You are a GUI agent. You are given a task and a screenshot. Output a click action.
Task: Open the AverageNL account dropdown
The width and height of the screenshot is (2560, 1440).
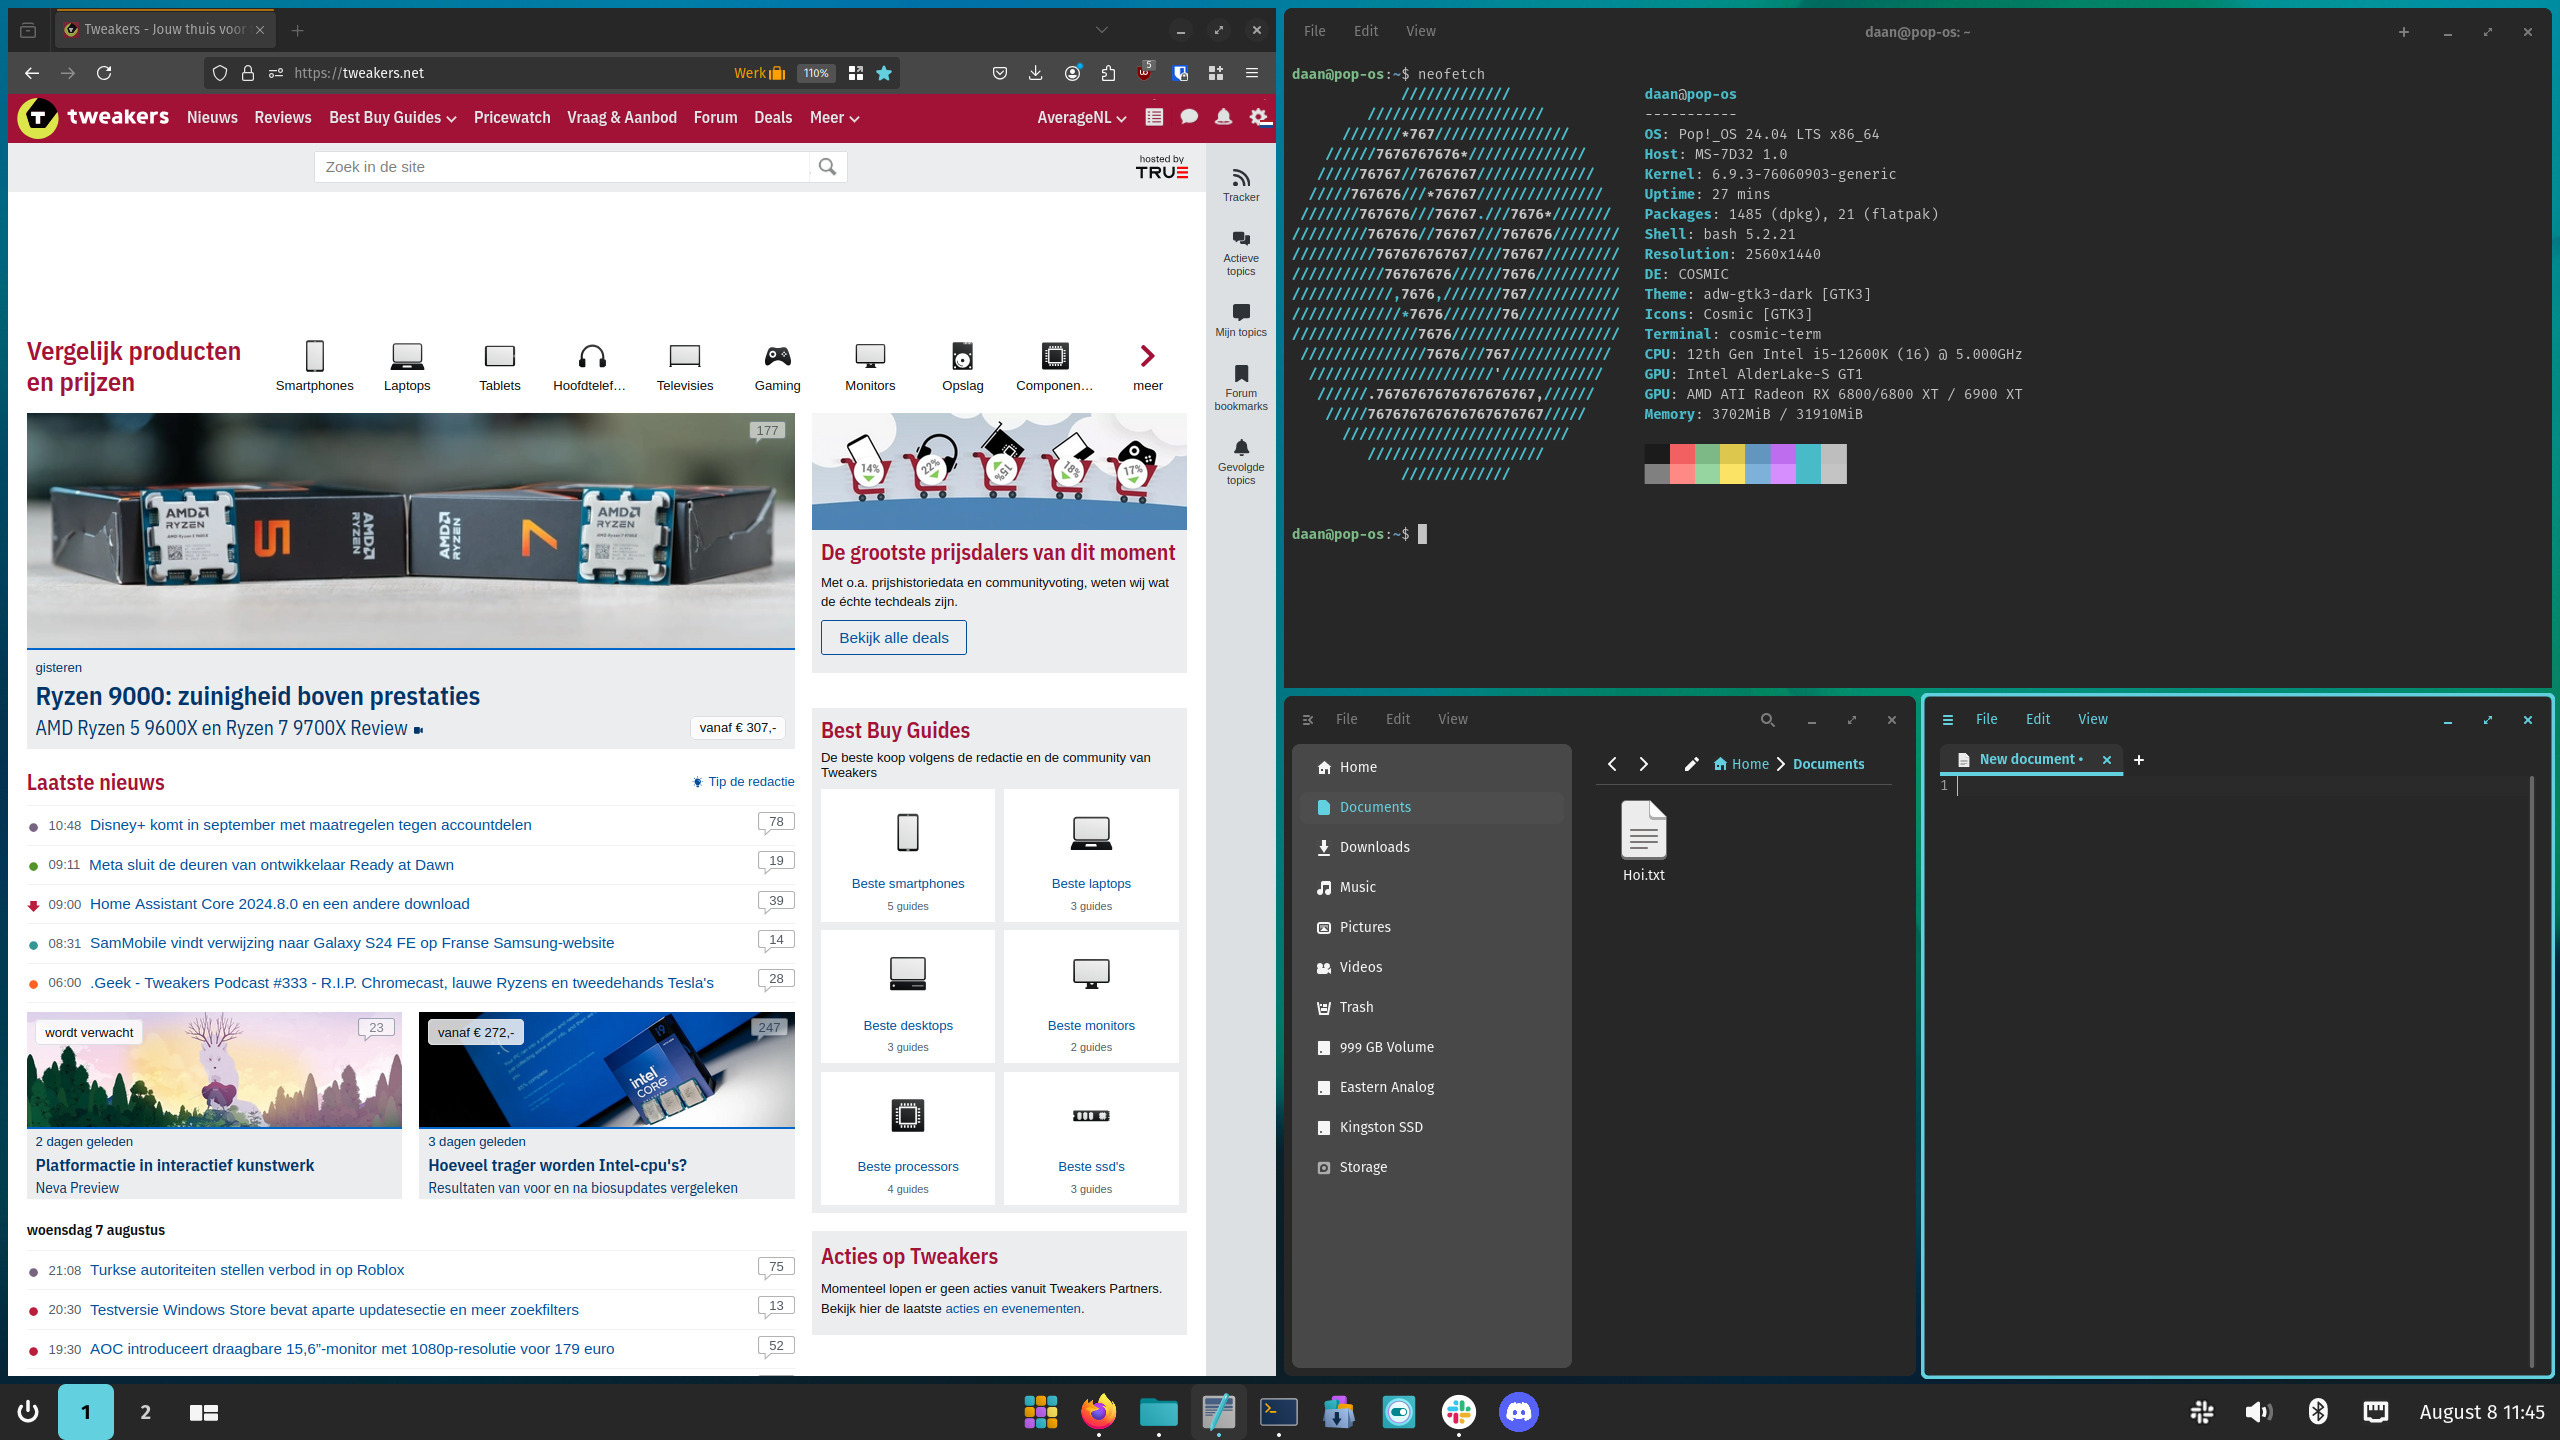click(x=1080, y=117)
